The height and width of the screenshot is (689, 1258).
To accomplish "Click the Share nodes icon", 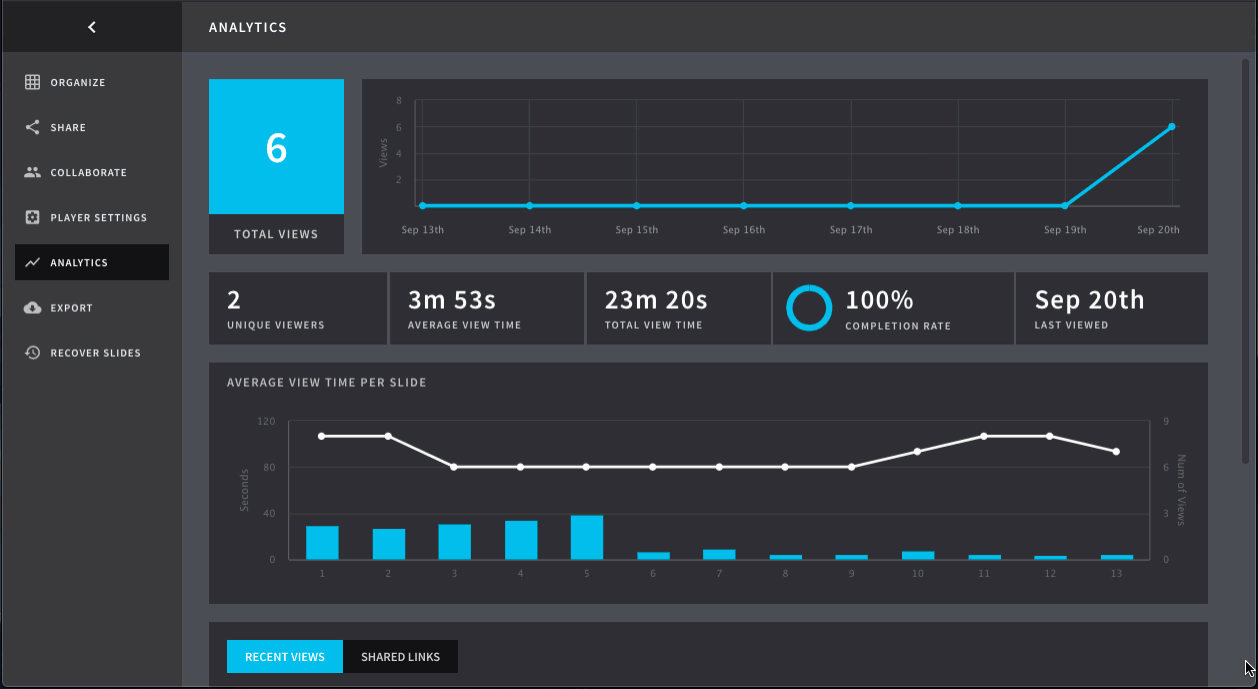I will tap(32, 127).
